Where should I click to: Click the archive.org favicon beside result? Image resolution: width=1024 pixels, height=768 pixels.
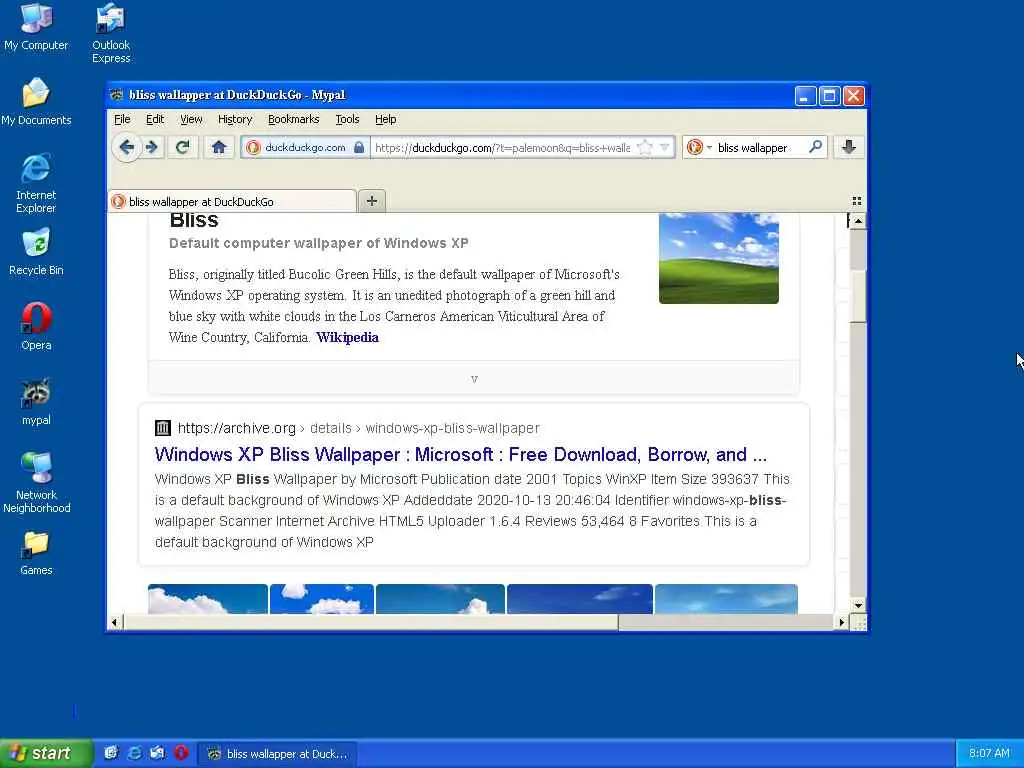[163, 428]
